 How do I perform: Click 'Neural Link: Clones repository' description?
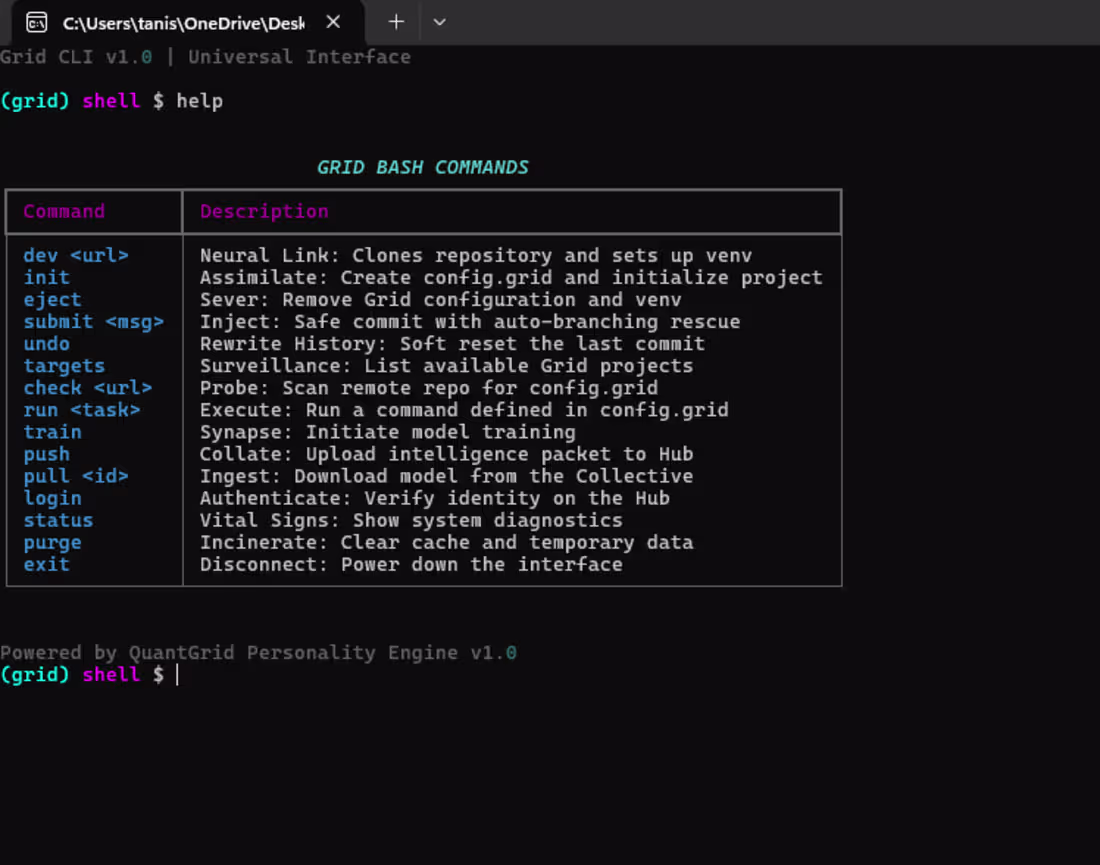pos(476,255)
